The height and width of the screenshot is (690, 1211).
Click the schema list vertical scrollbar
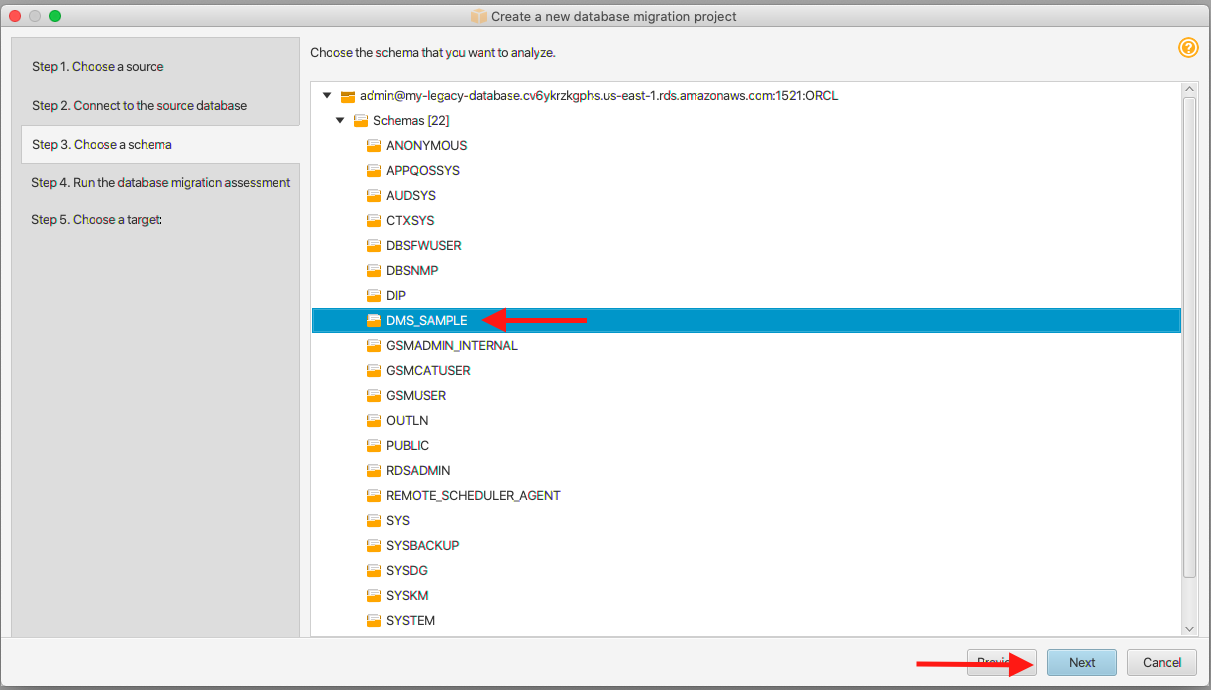1189,338
